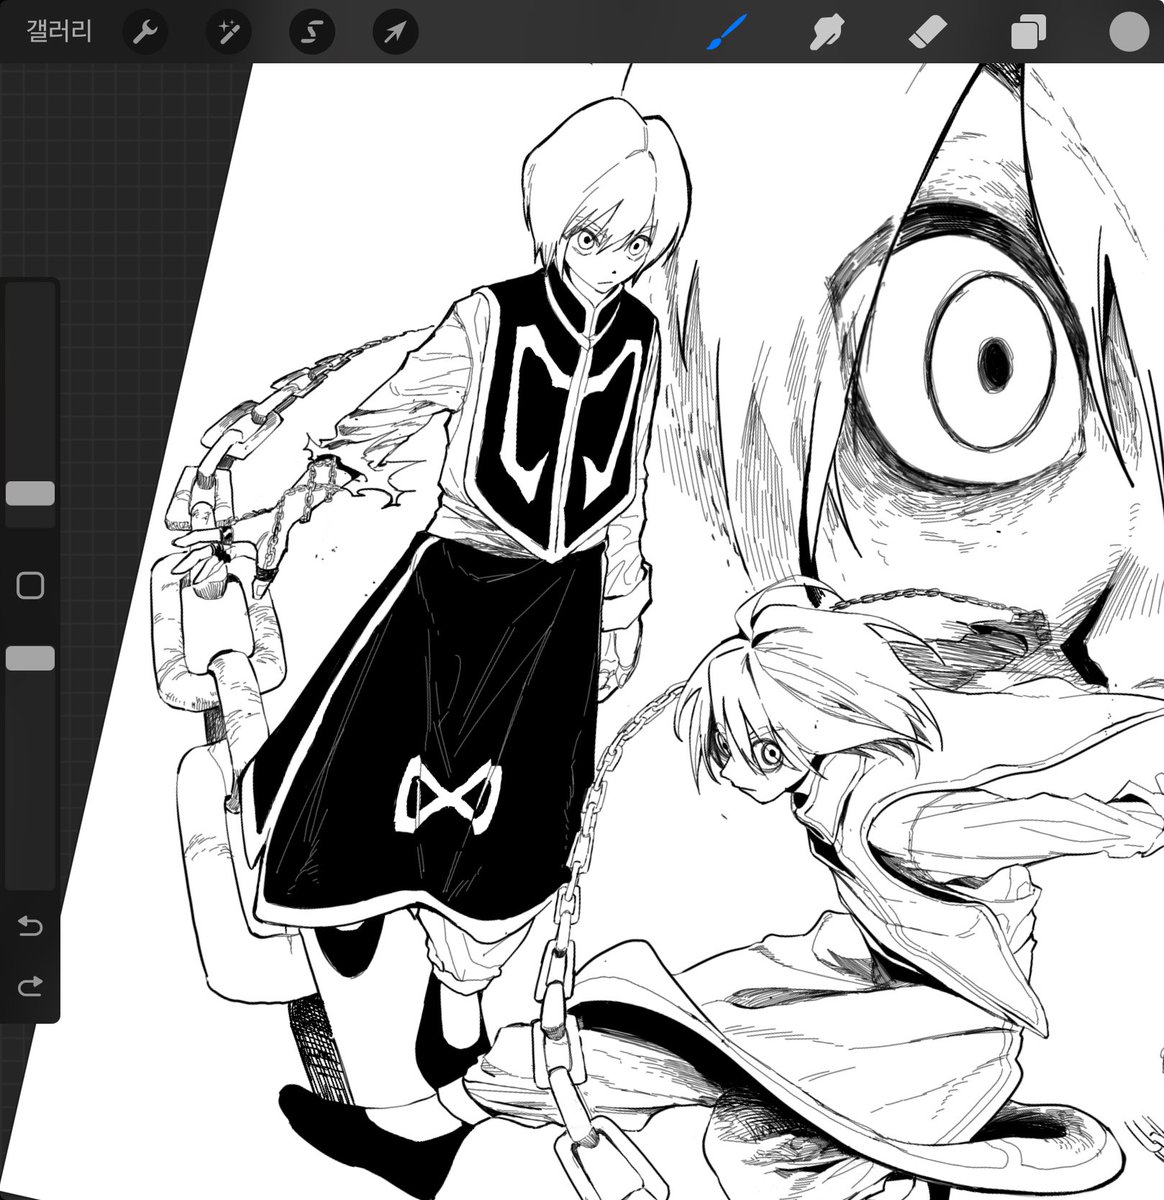
Task: Activate the Selection tool
Action: pyautogui.click(x=310, y=31)
